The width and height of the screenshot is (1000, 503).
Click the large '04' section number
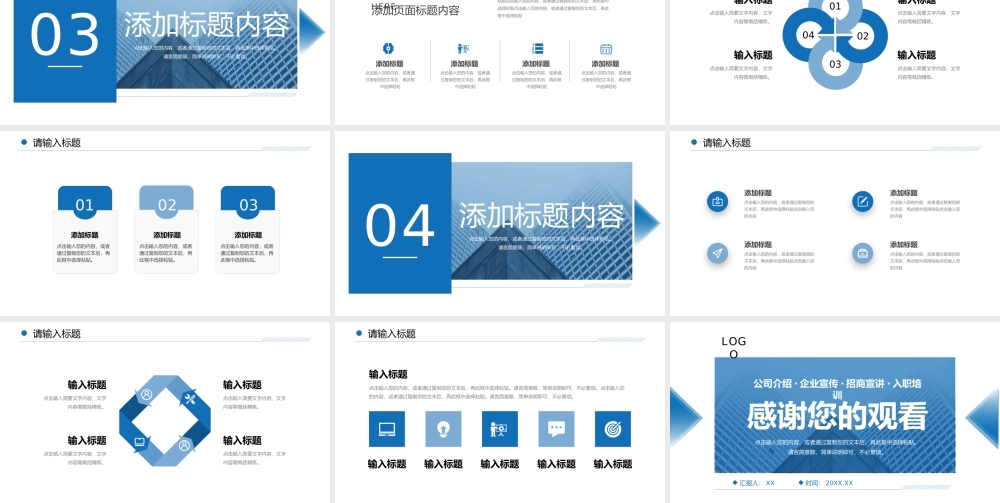(400, 226)
